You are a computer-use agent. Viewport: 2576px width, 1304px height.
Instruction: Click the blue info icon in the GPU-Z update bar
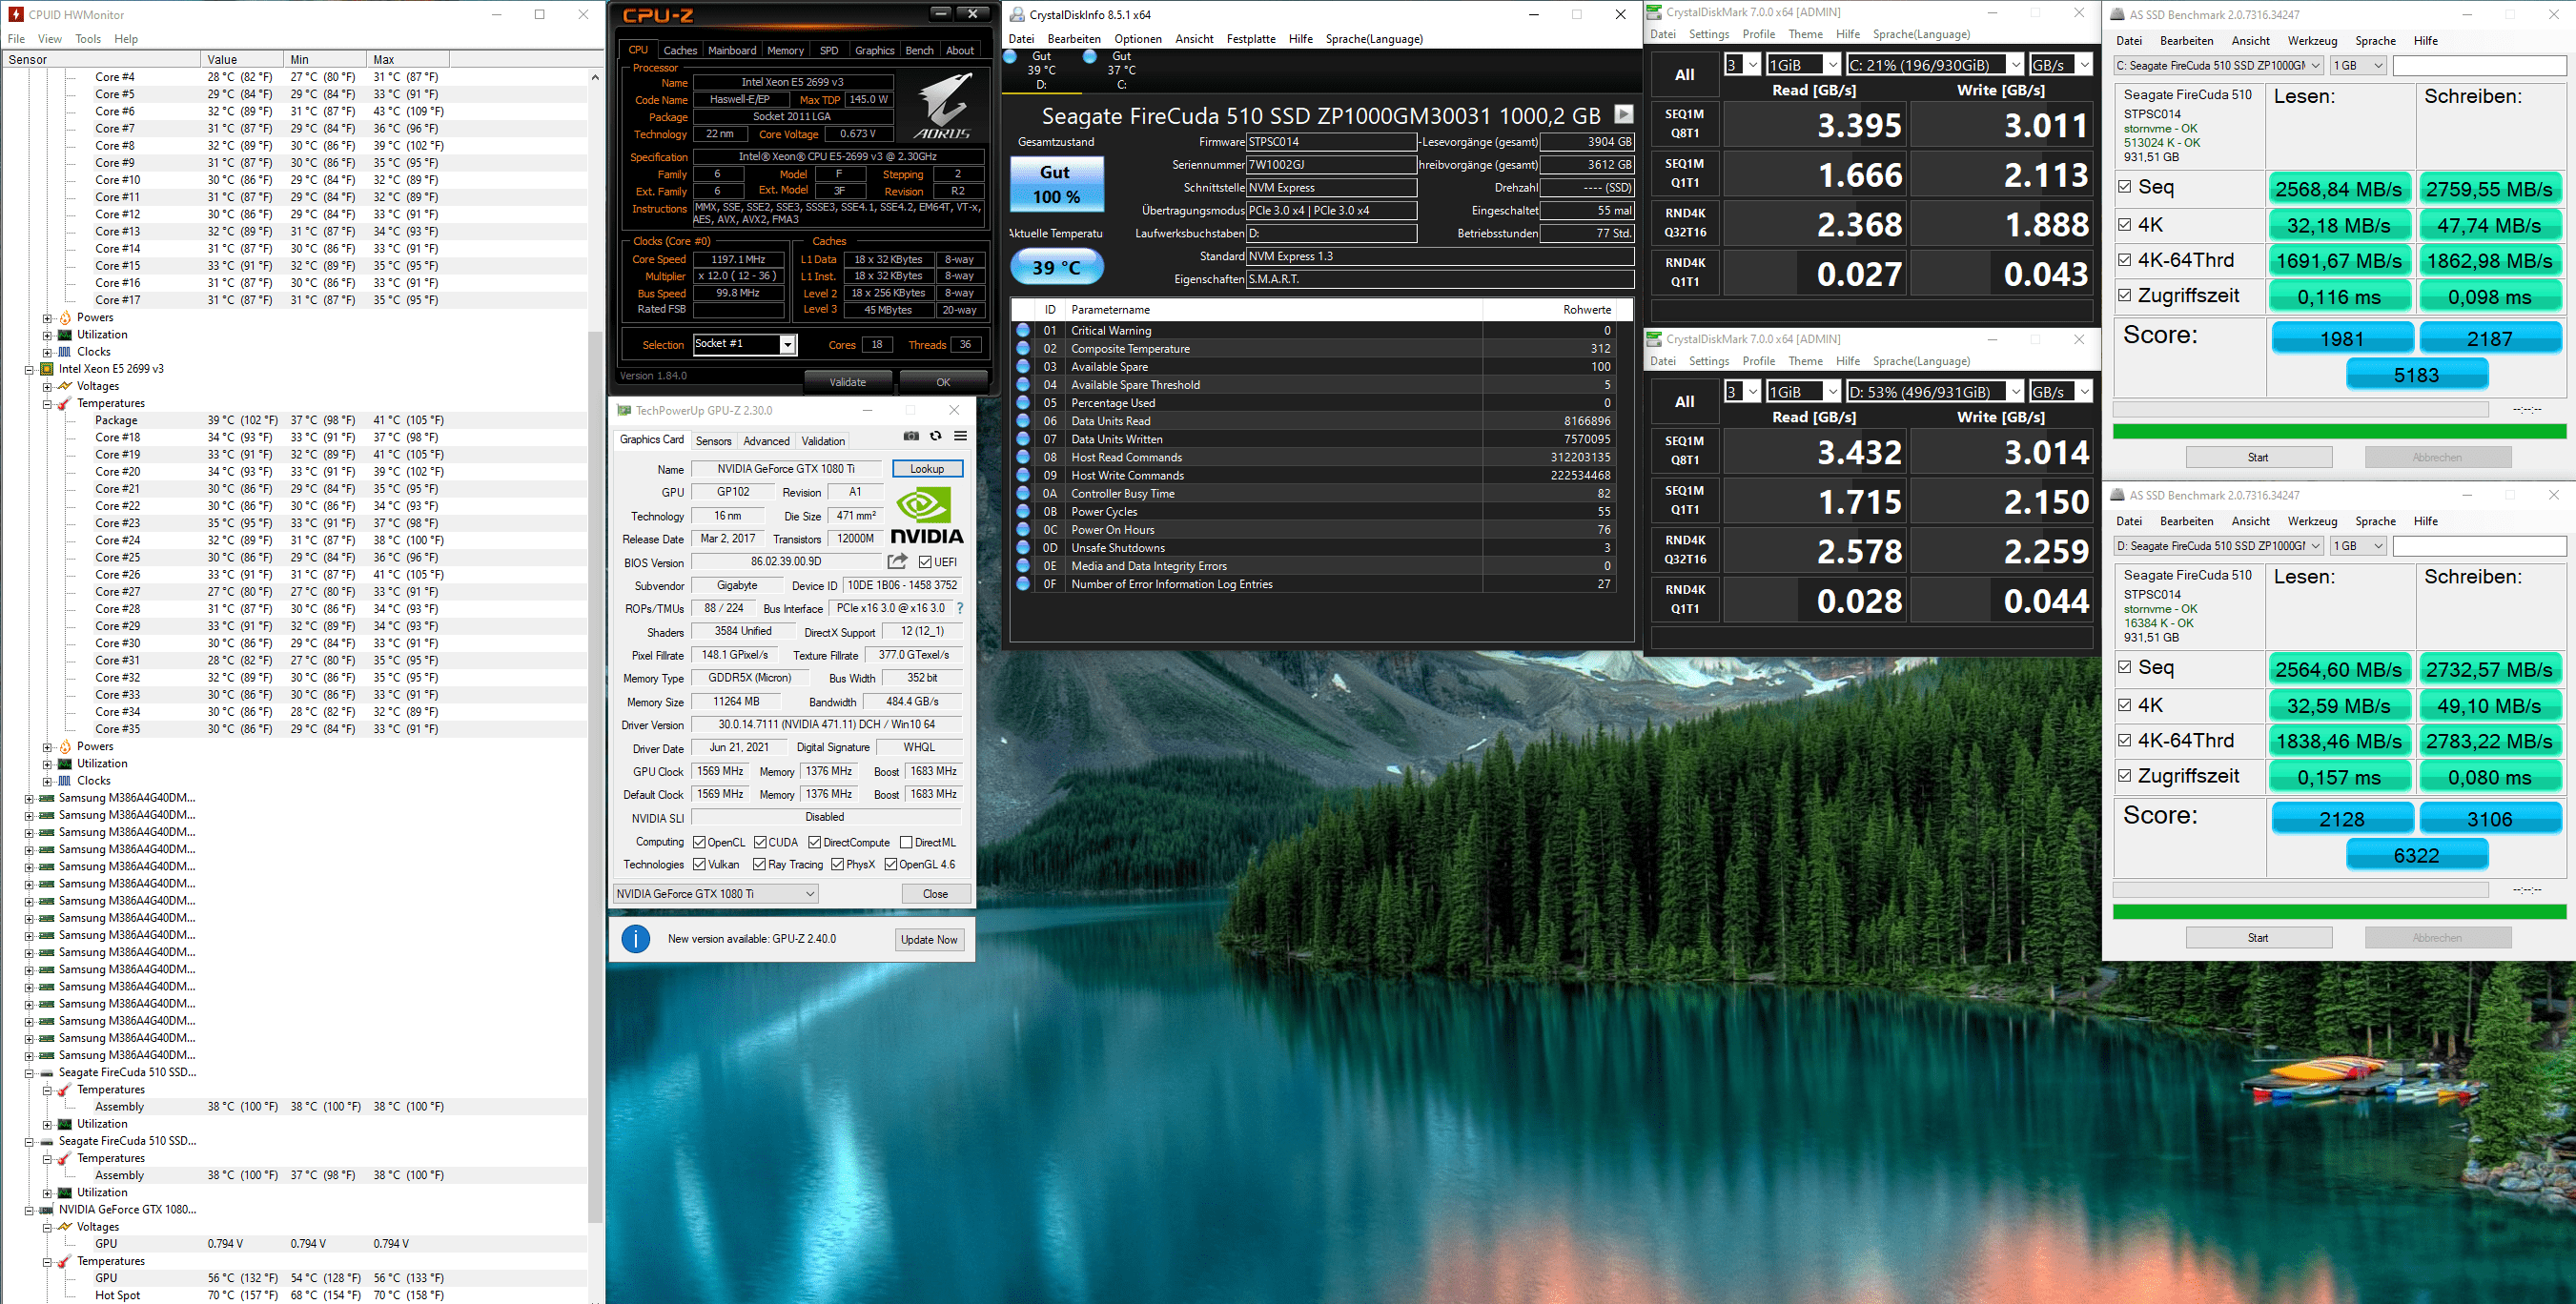[x=636, y=939]
